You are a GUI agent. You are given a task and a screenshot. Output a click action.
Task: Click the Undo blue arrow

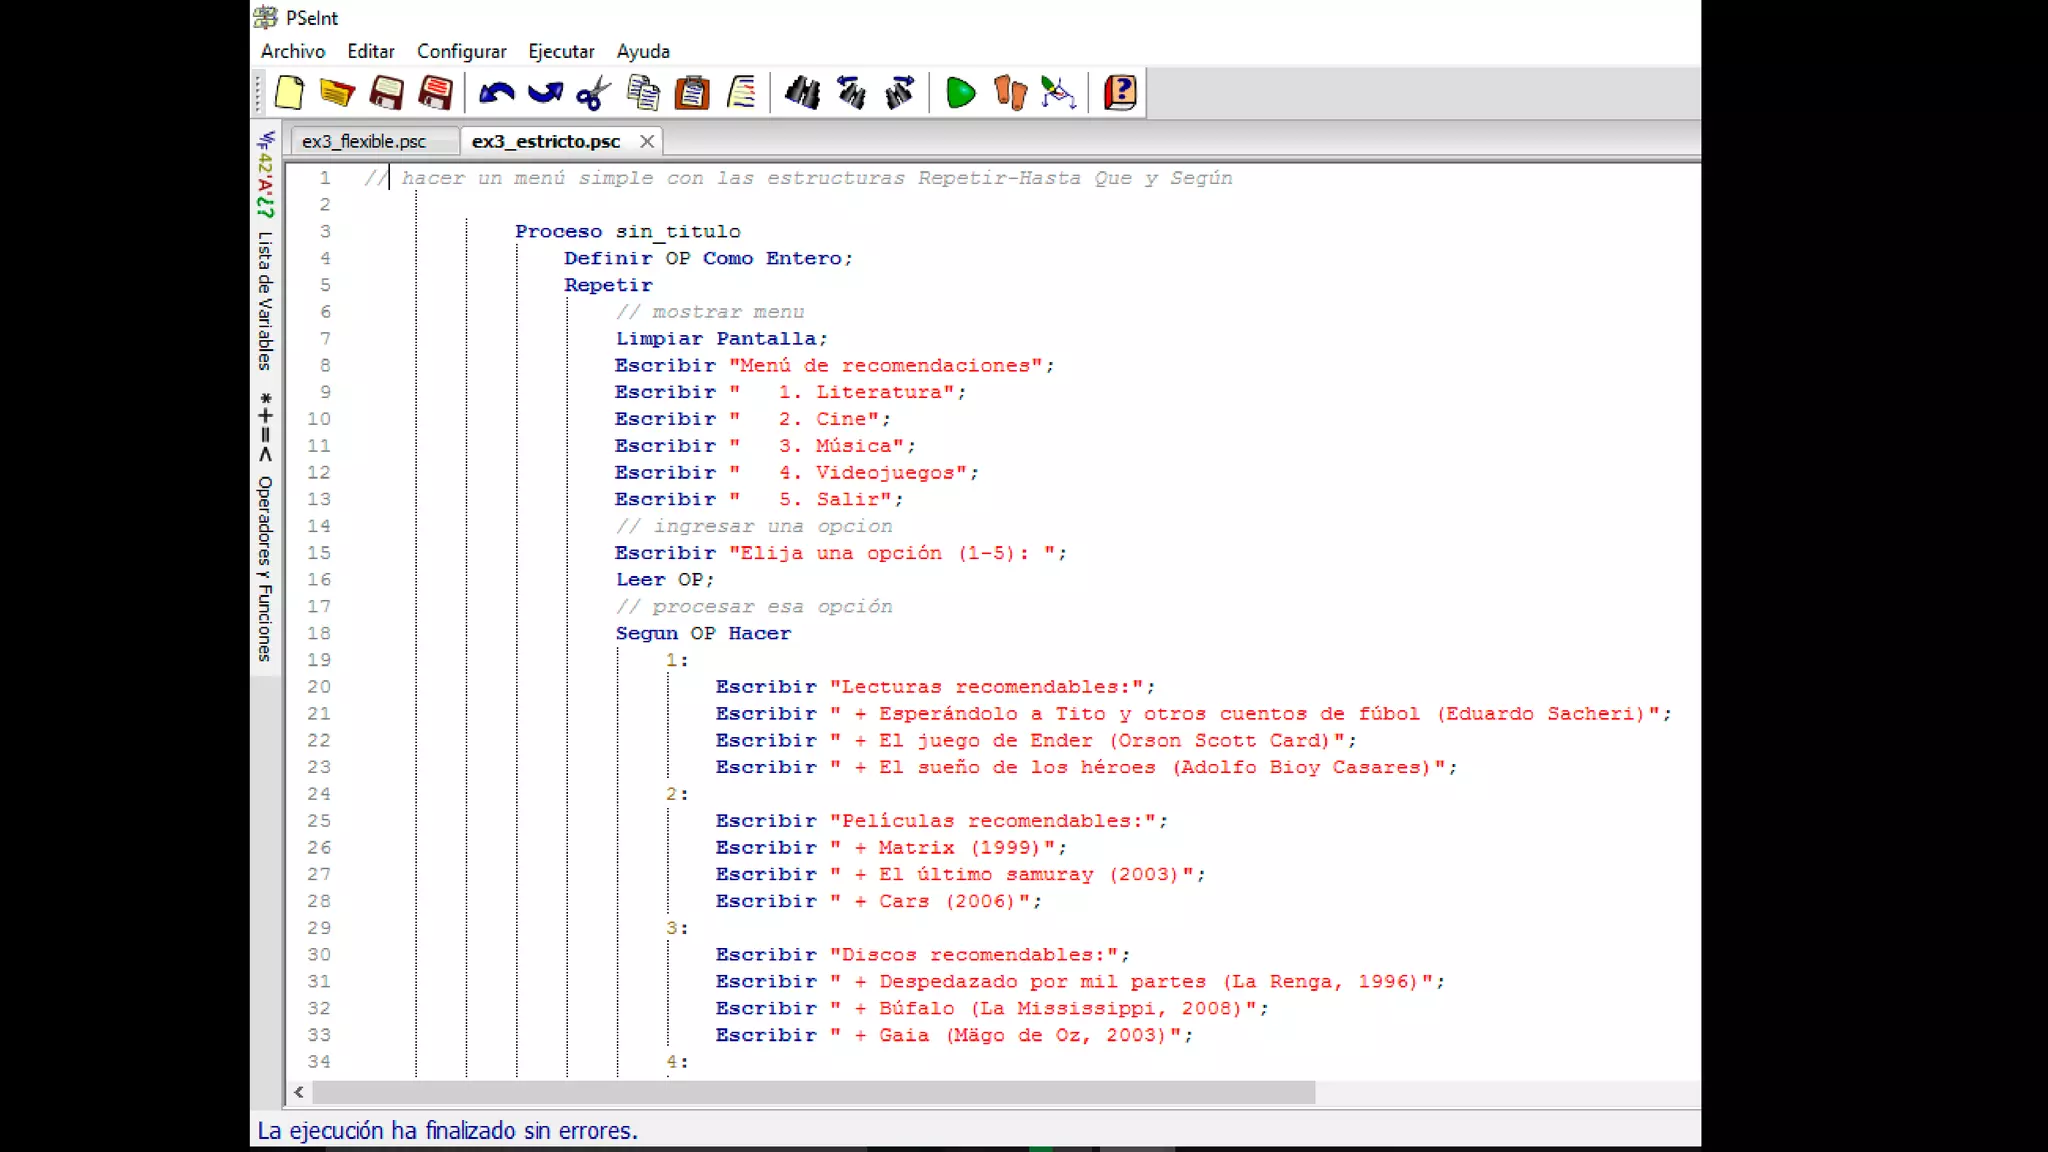tap(496, 93)
